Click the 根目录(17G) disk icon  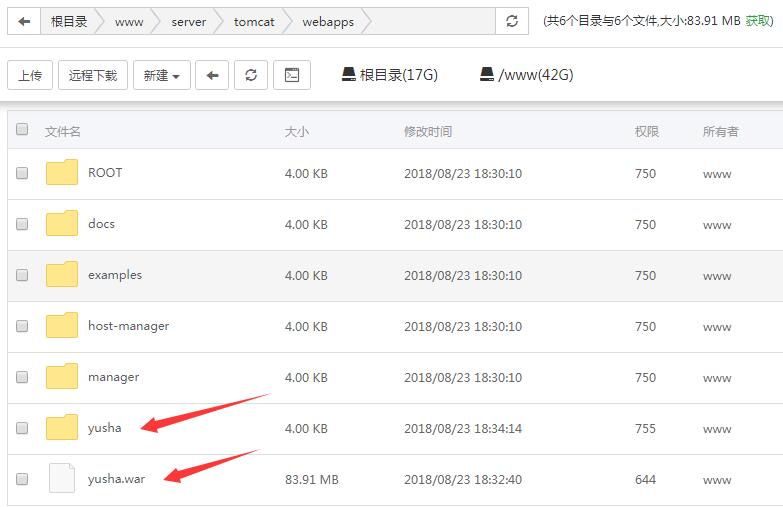point(349,74)
